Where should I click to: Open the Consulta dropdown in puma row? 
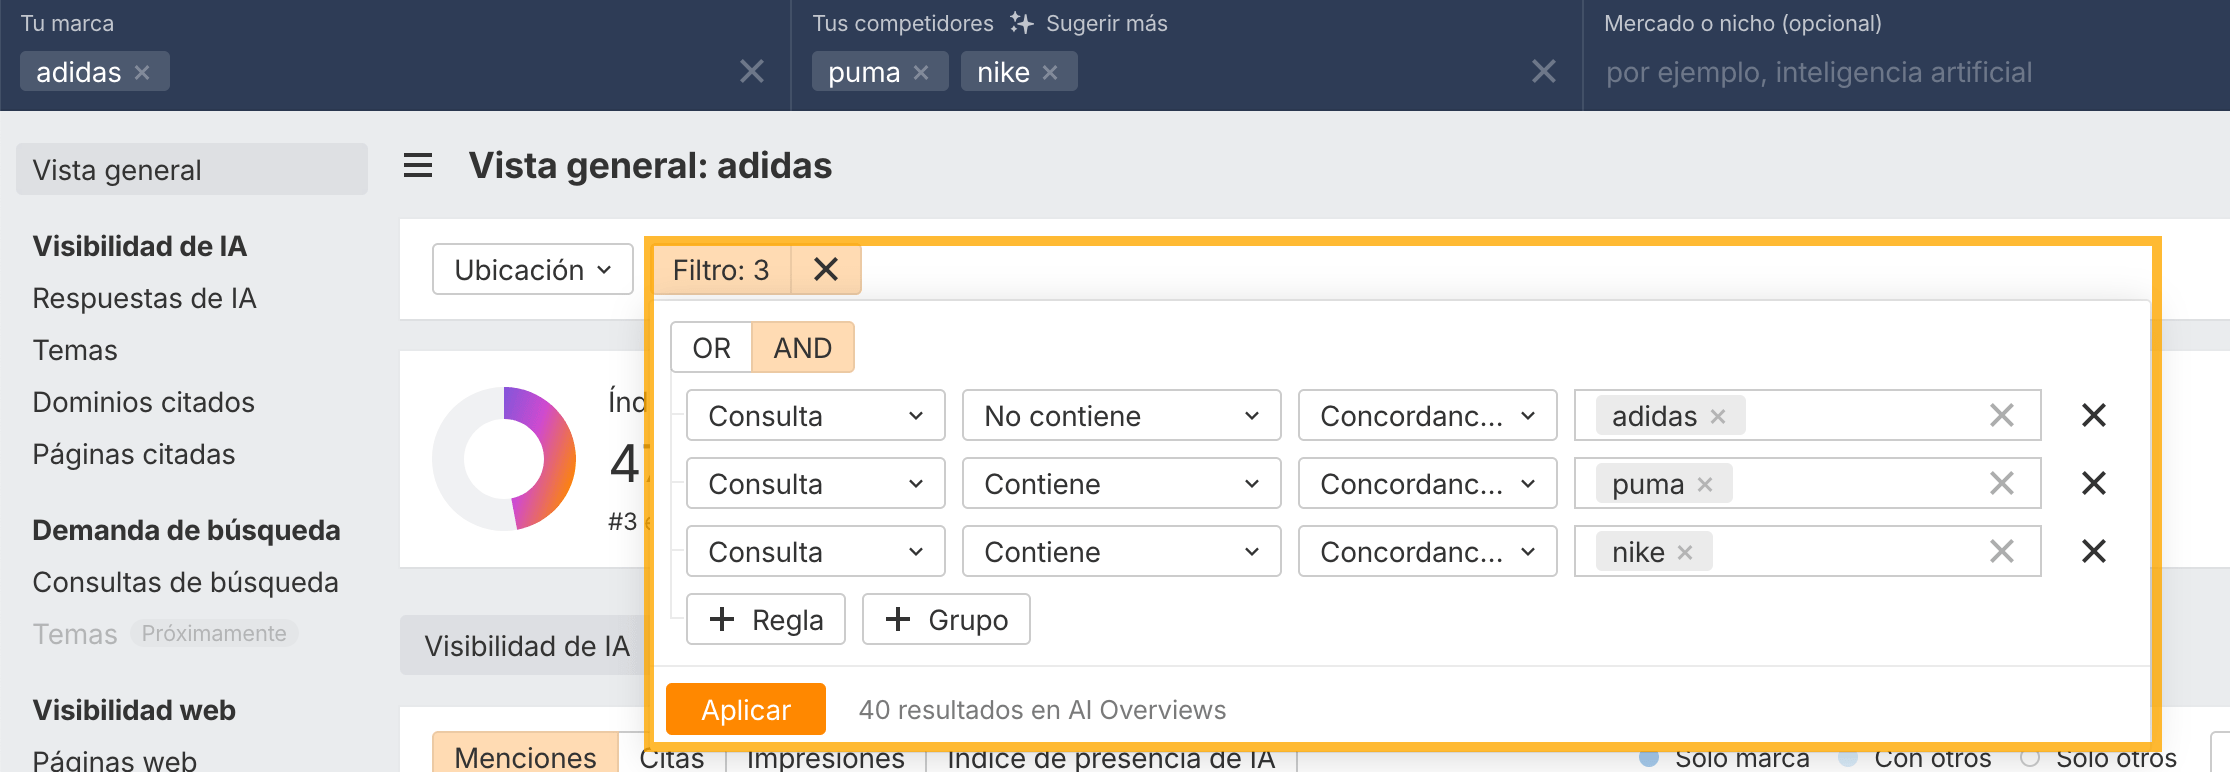[x=815, y=484]
